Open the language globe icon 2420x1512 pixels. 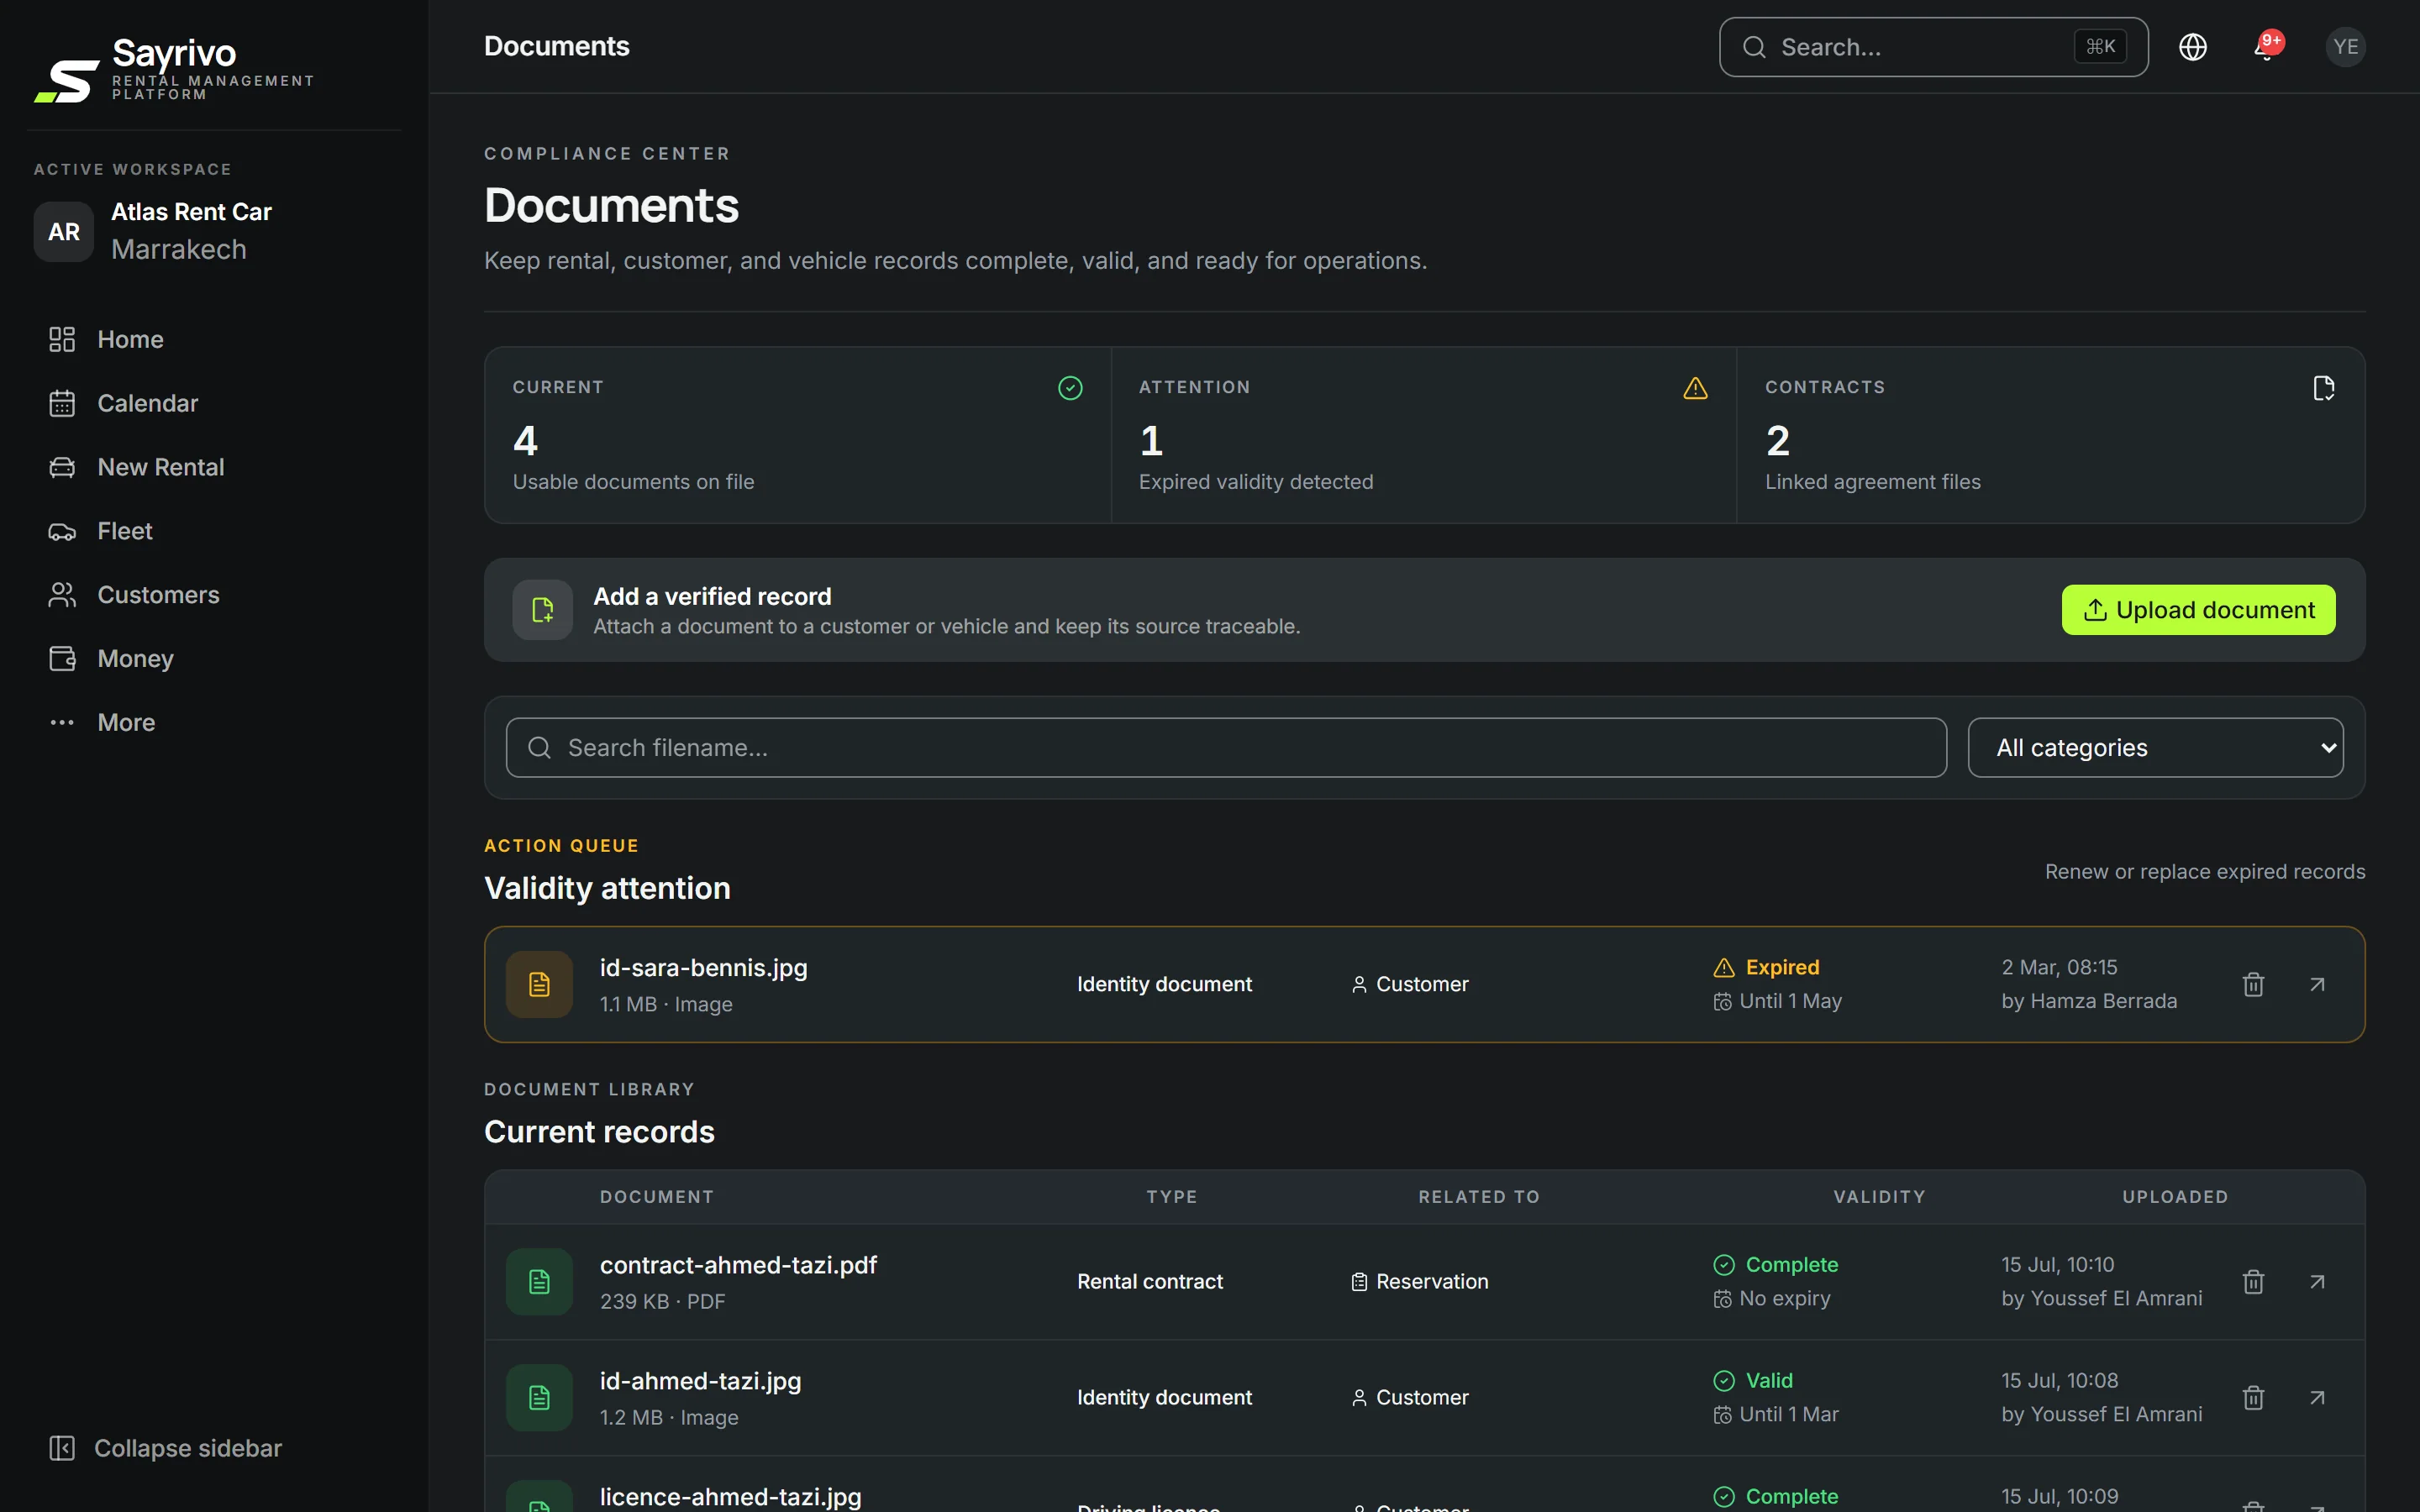[2192, 47]
